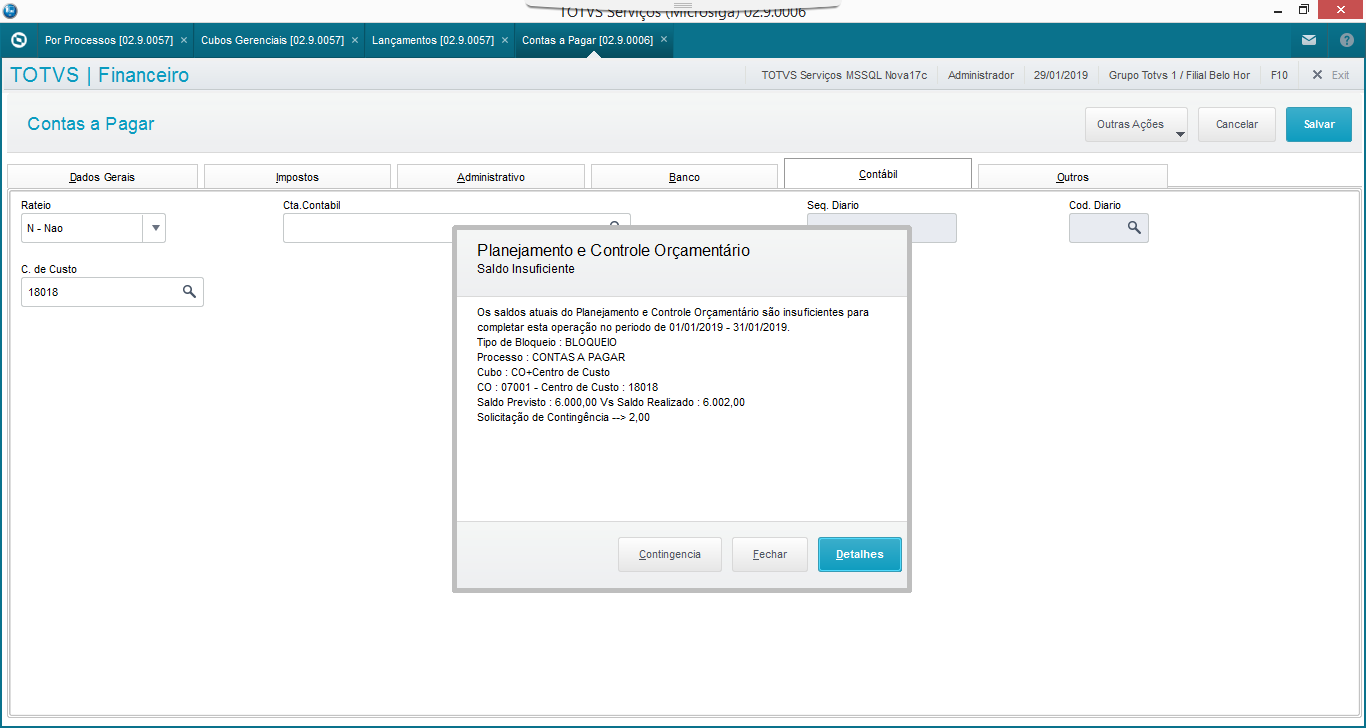Click the Processo : CONTAS A PAGAR line
Viewport: 1366px width, 728px height.
(x=551, y=357)
